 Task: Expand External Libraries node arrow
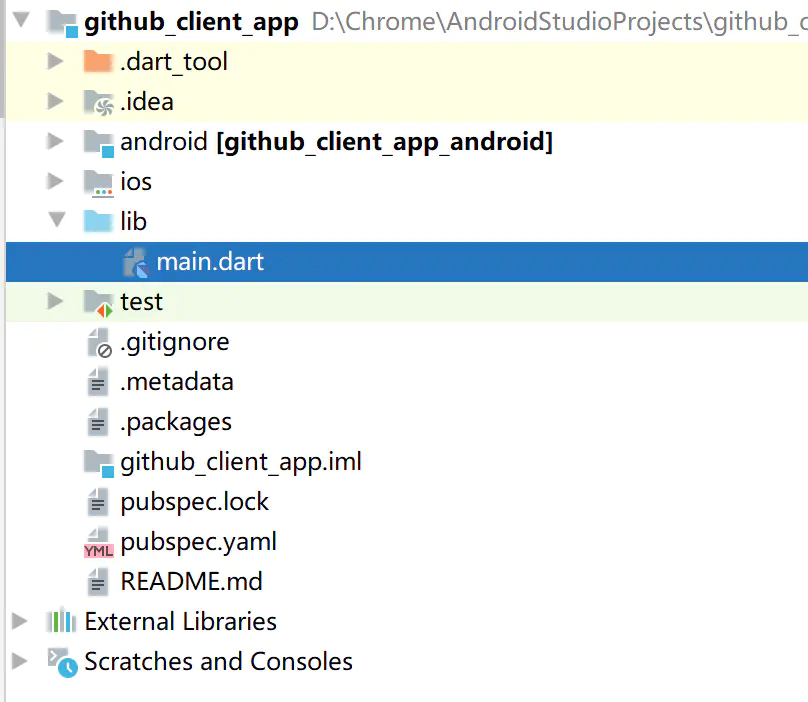tap(19, 622)
